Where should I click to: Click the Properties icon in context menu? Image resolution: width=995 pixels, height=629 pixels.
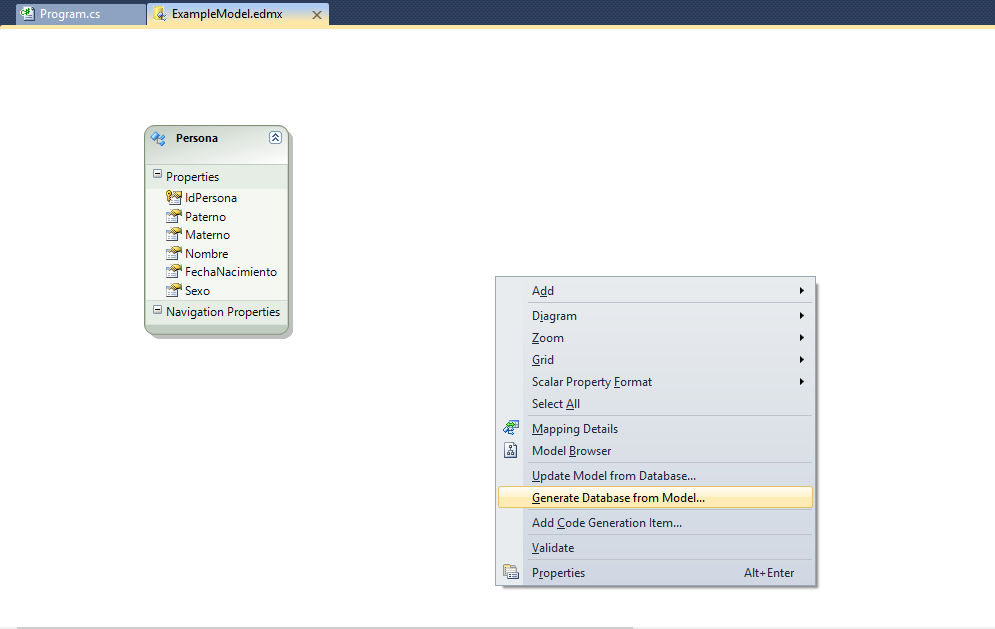coord(511,573)
